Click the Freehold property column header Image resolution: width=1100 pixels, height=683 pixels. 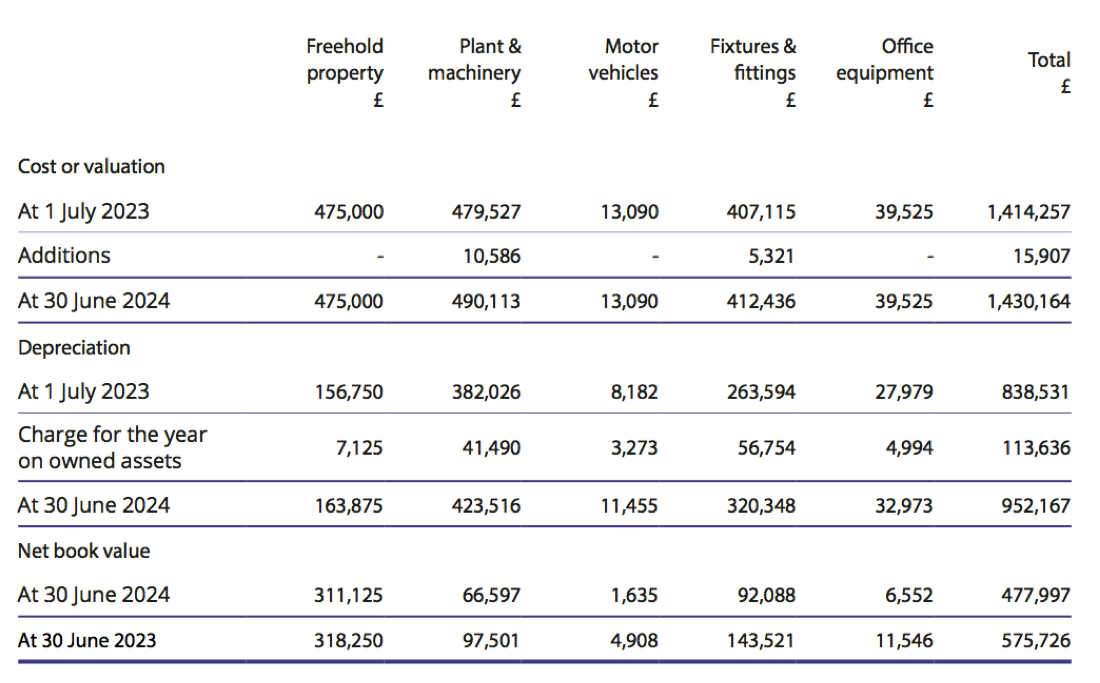click(345, 60)
